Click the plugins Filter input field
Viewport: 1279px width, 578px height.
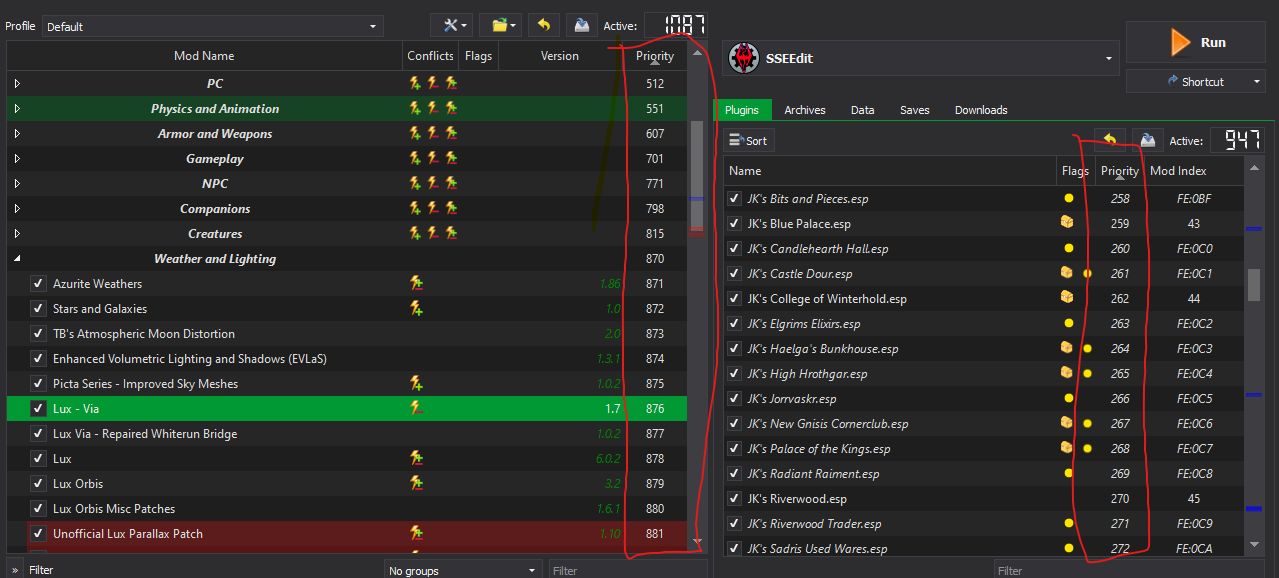[x=1128, y=570]
